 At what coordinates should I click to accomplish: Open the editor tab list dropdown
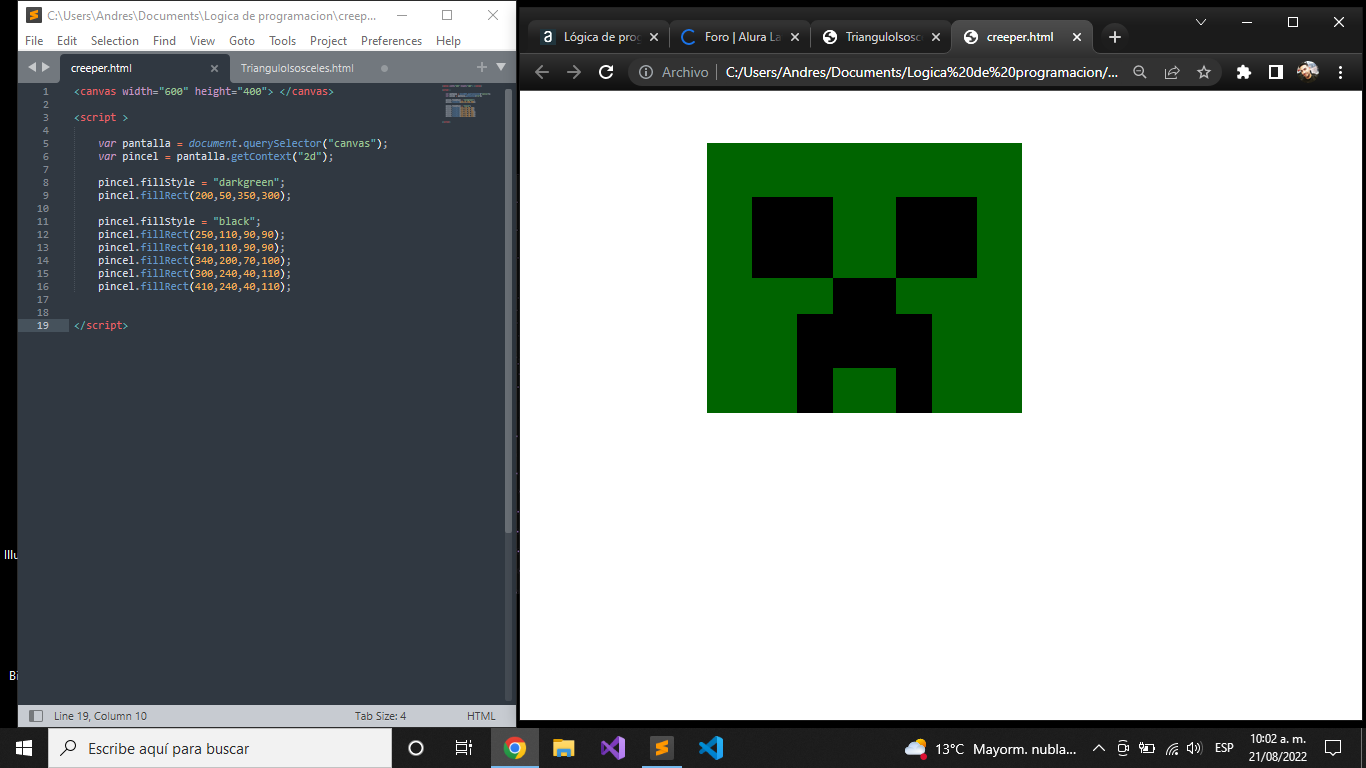point(501,67)
